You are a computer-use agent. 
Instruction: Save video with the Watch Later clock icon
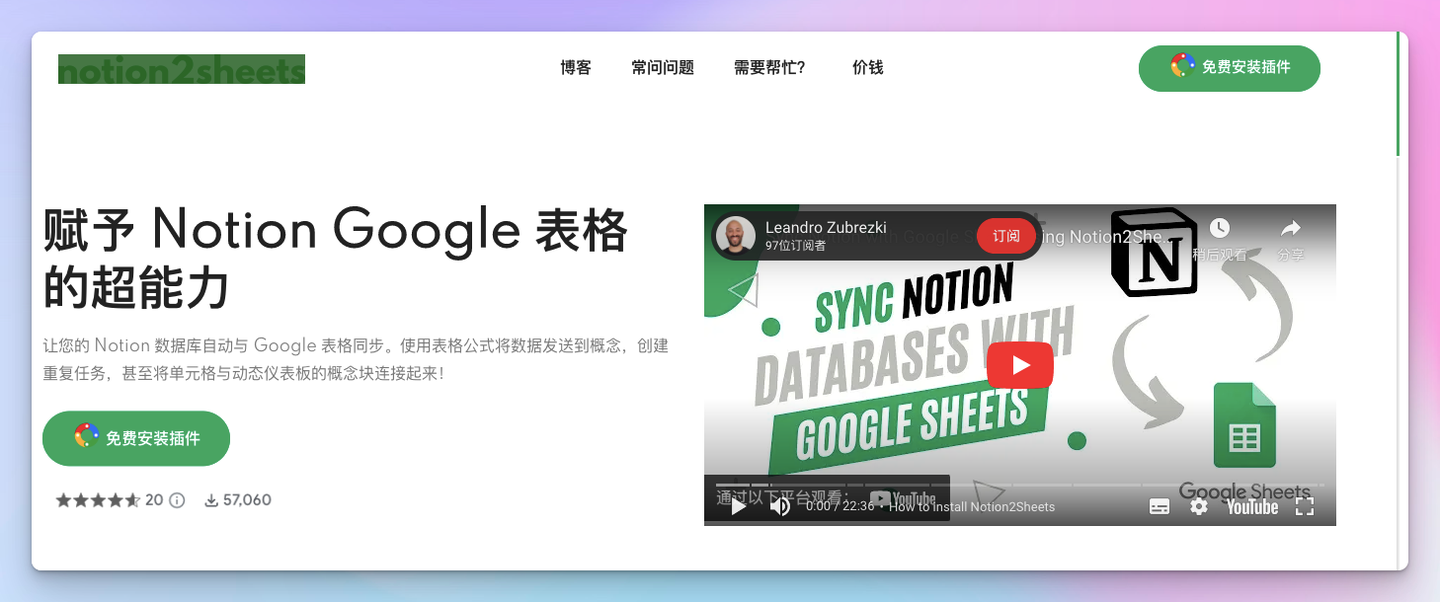point(1221,228)
